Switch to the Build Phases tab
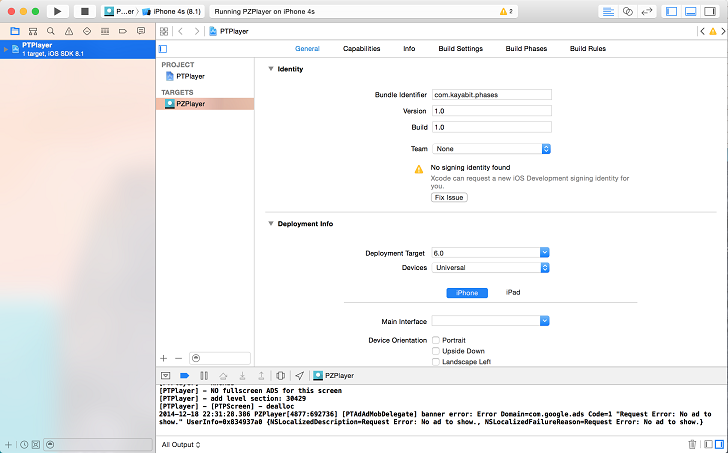 (526, 48)
